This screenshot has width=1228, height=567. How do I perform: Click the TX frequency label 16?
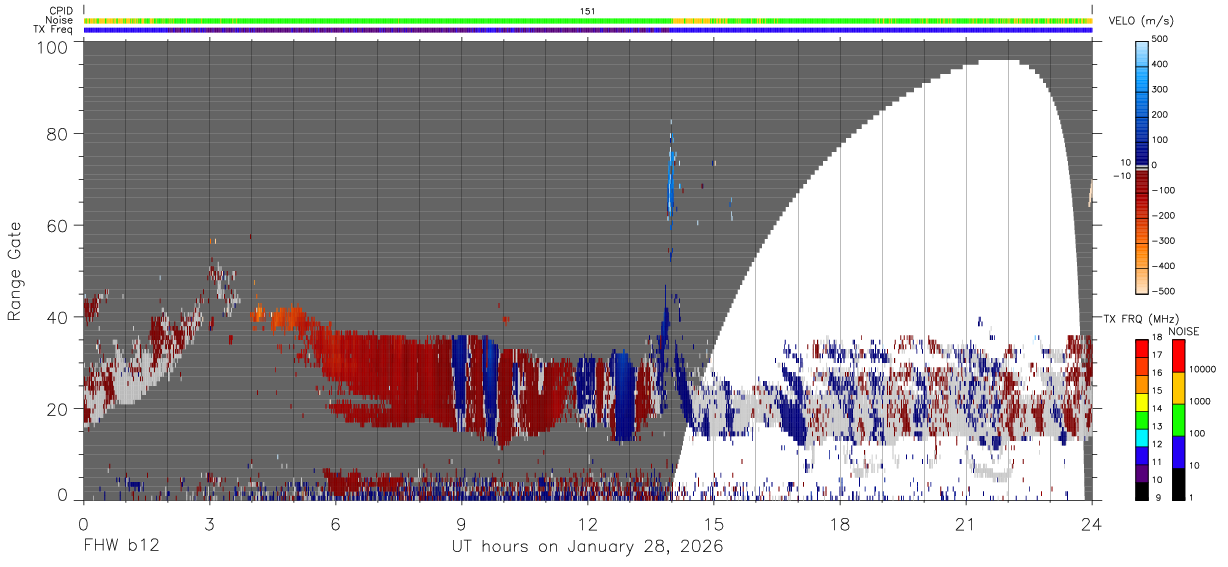[x=1159, y=376]
